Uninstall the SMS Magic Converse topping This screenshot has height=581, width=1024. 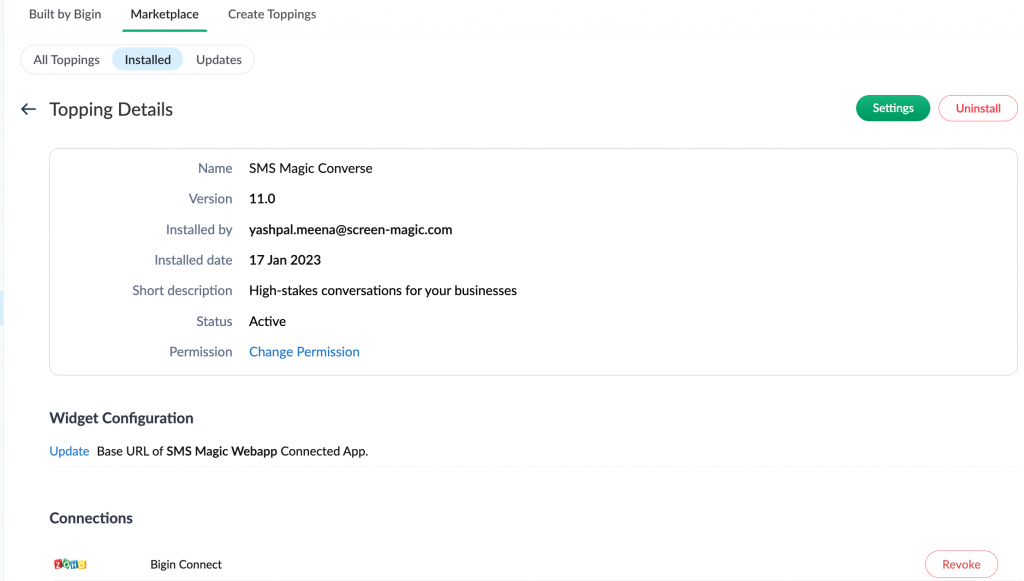point(978,108)
